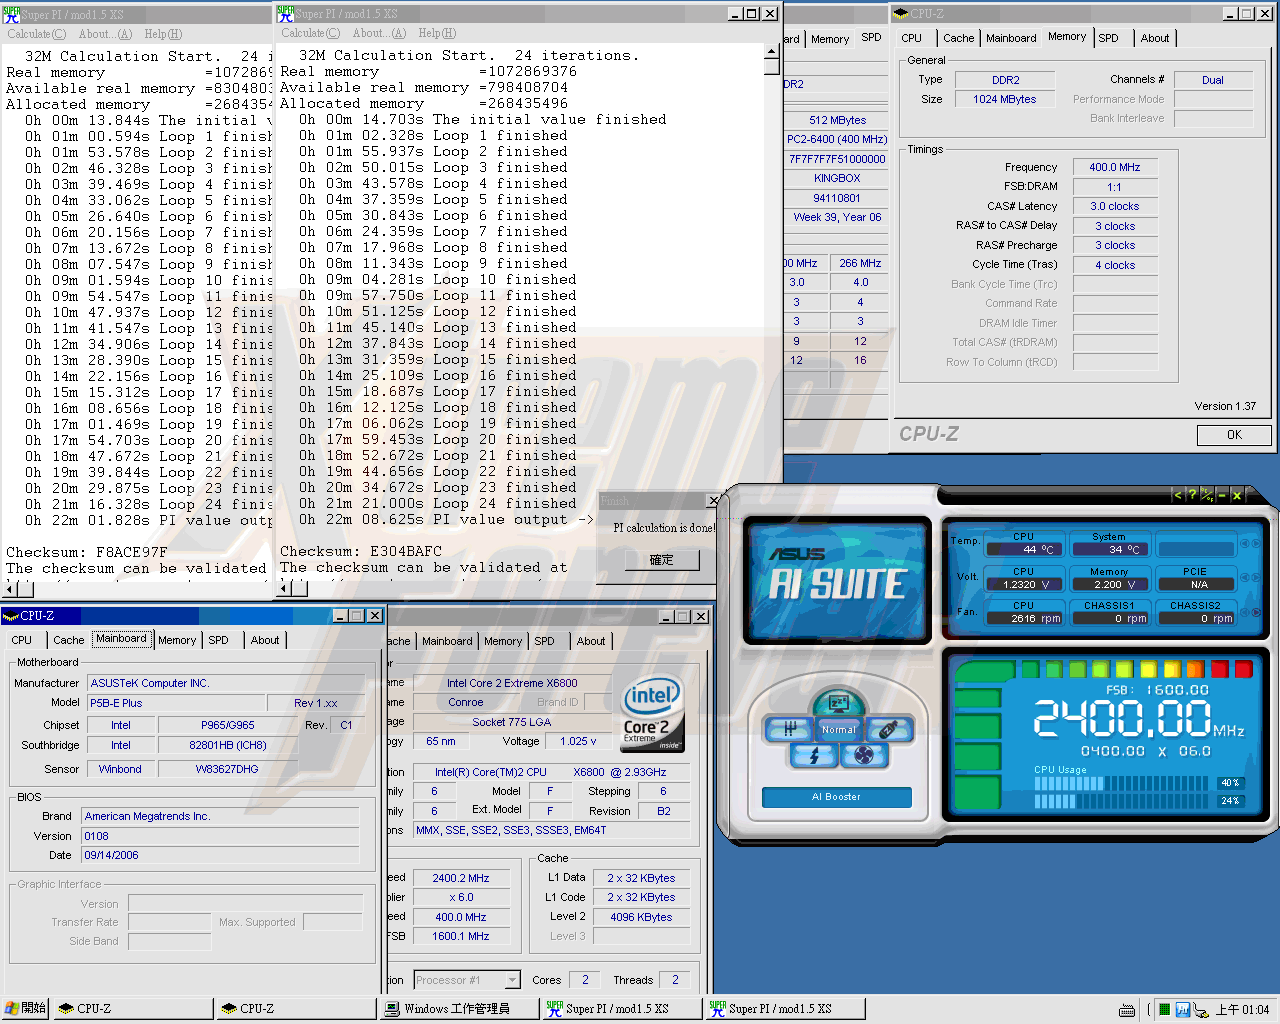Click the Fan row left arrow
Viewport: 1280px width, 1024px height.
[1243, 611]
